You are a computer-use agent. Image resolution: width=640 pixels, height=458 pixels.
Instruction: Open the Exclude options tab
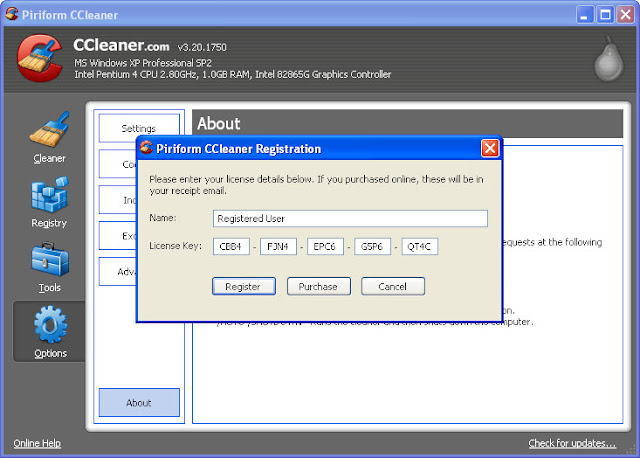pyautogui.click(x=118, y=236)
